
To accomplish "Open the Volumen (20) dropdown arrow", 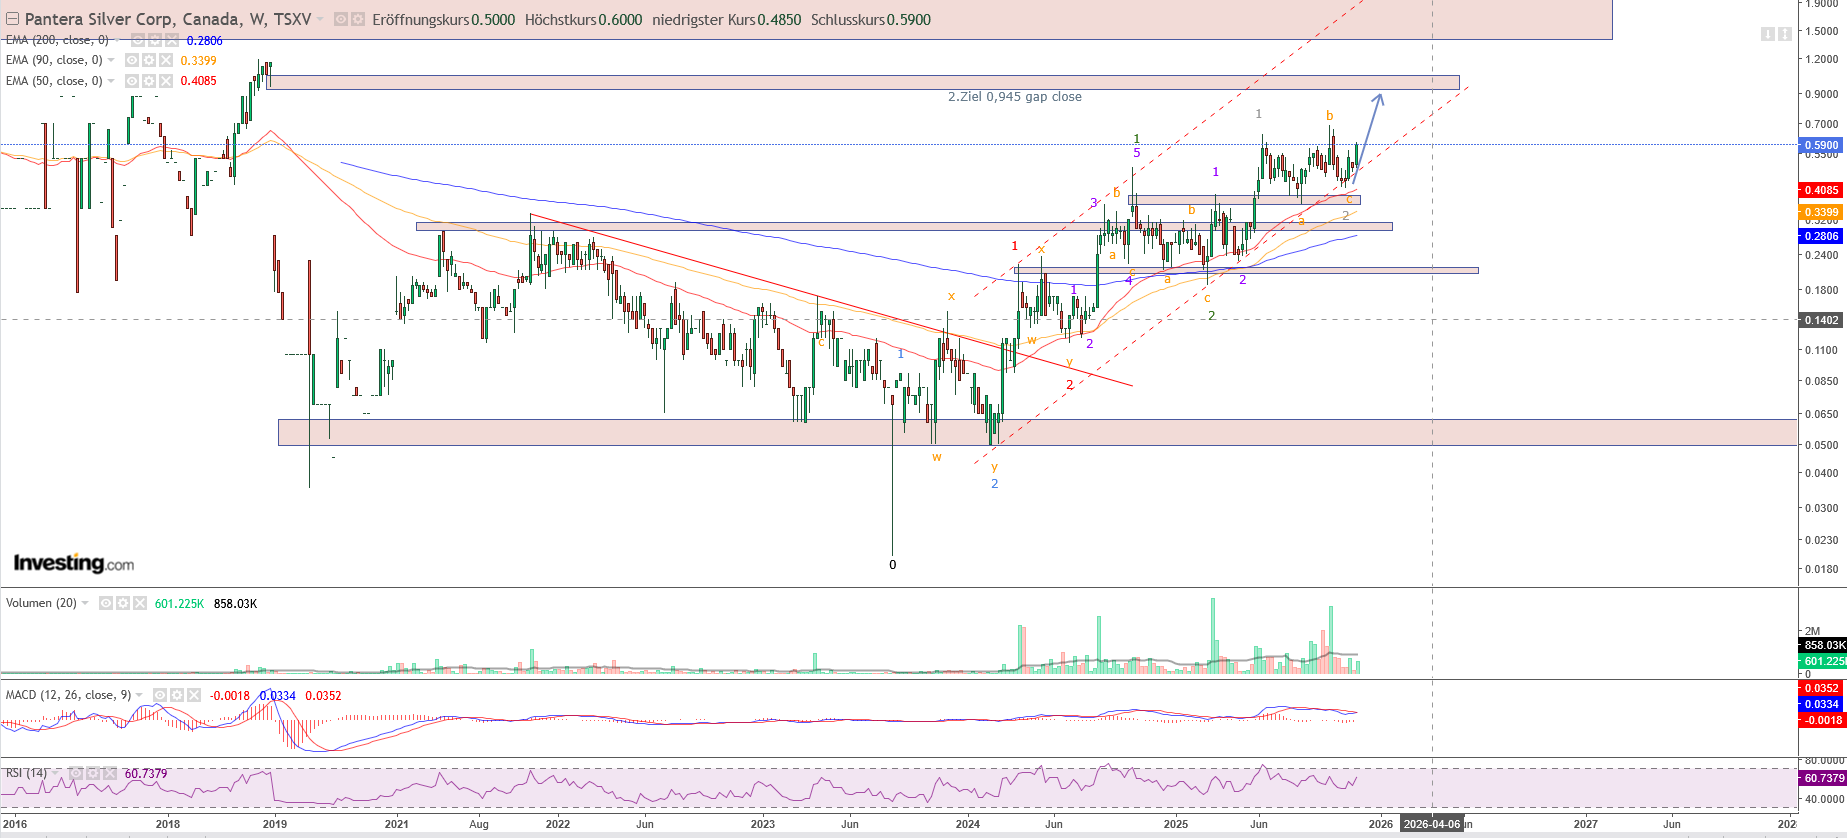I will [85, 603].
